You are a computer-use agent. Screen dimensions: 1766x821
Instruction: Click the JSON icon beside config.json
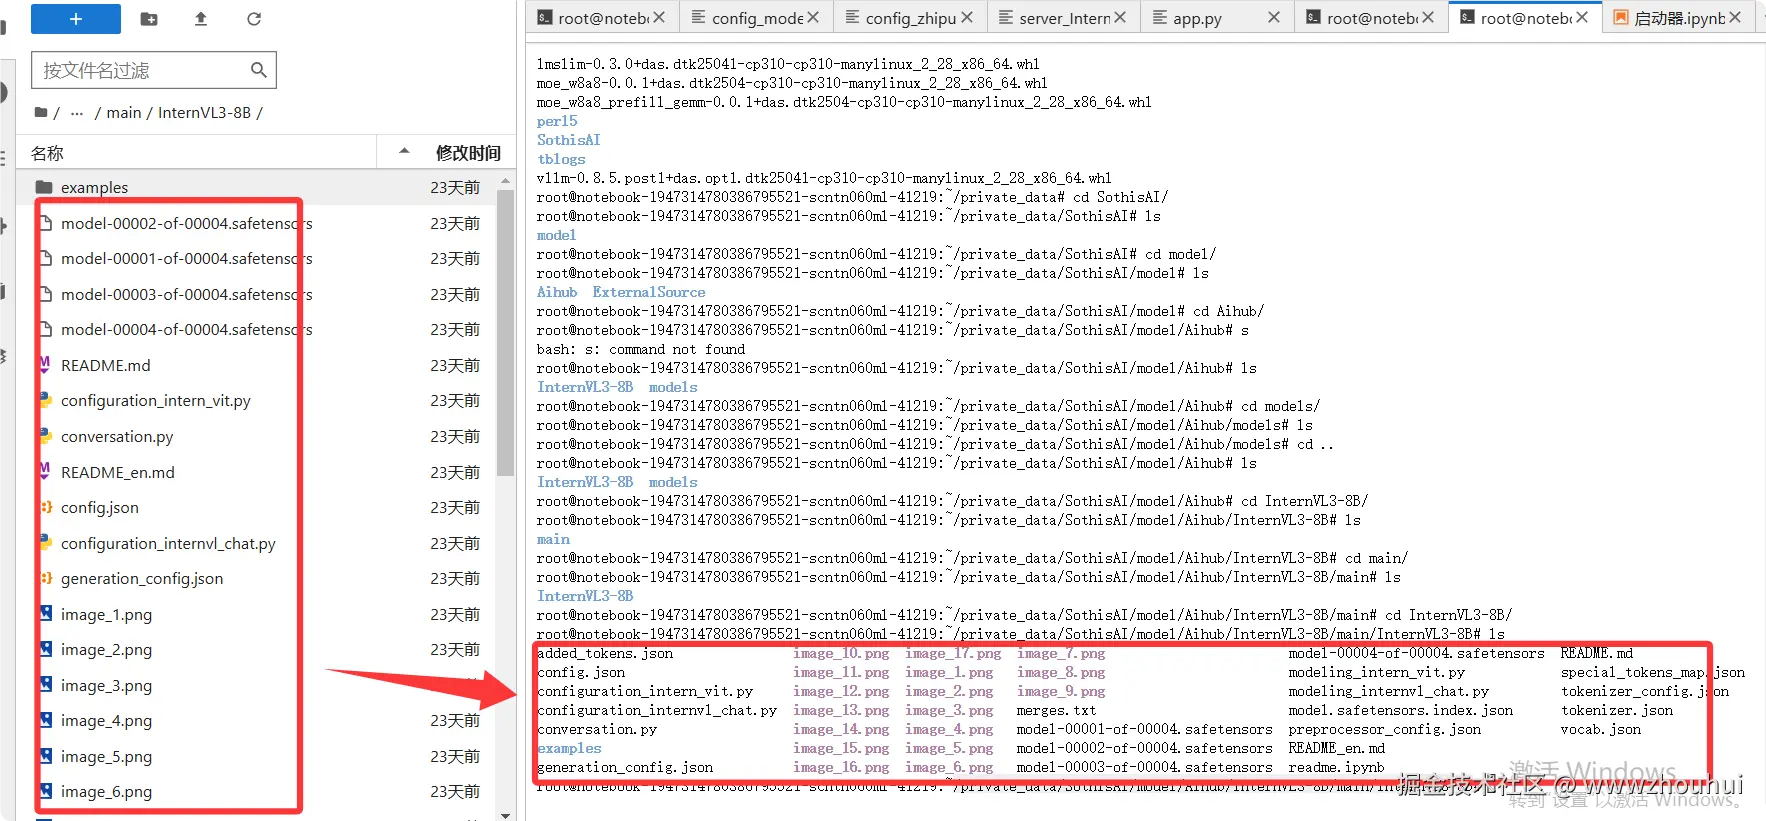44,507
